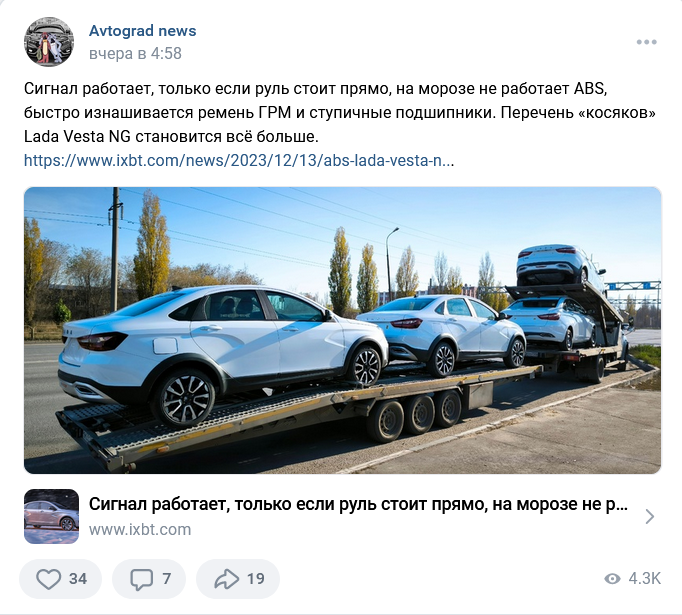Open comments via the speech bubble icon
The height and width of the screenshot is (615, 682).
coord(141,579)
